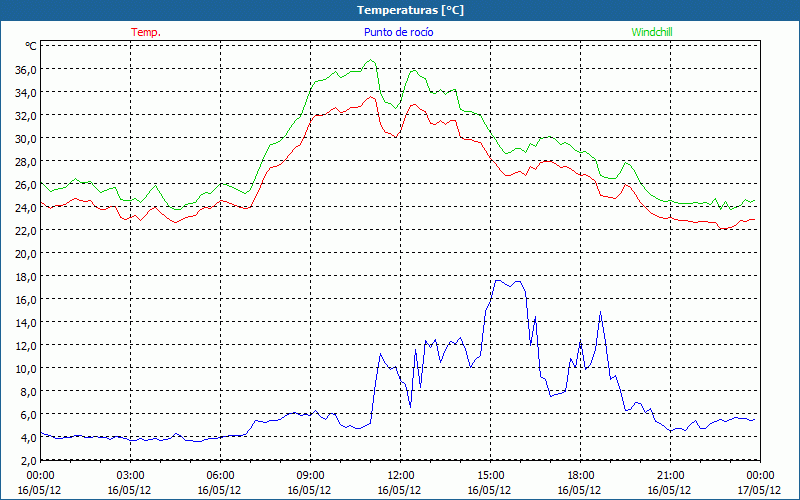Click the green Windchill peak near 11:00
This screenshot has width=800, height=500.
point(370,60)
